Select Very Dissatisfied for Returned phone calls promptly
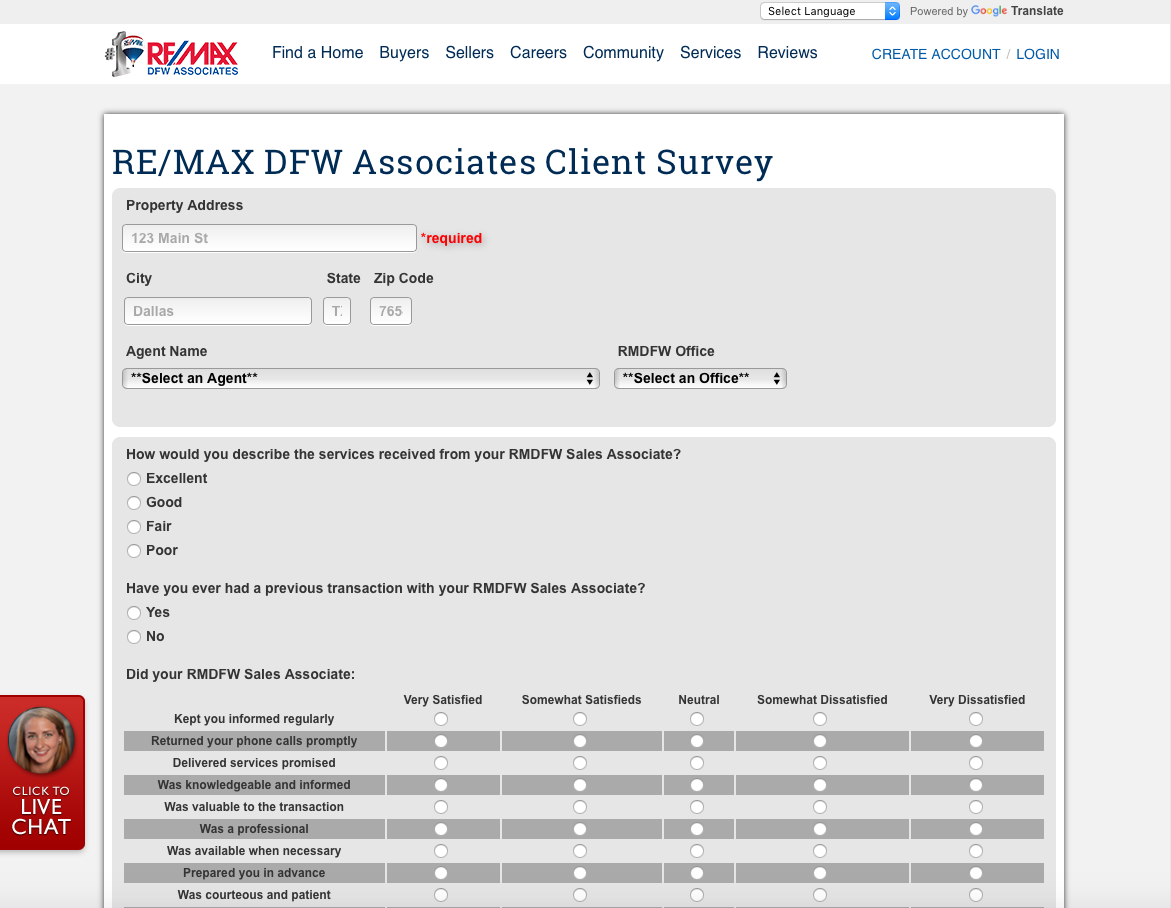This screenshot has width=1171, height=908. [x=976, y=740]
